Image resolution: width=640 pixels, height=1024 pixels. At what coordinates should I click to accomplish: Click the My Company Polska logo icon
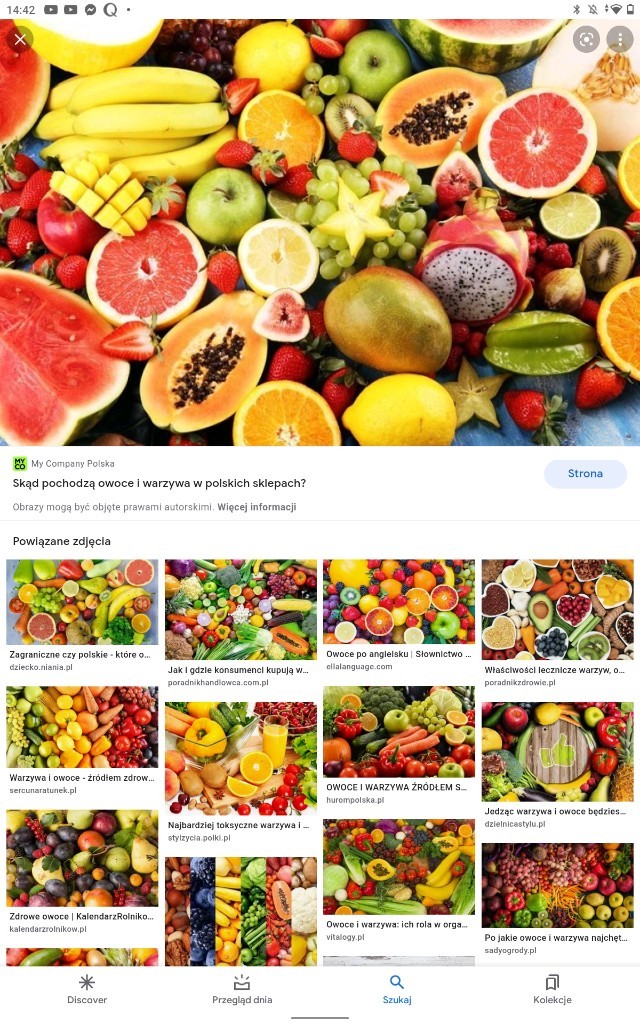[20, 464]
